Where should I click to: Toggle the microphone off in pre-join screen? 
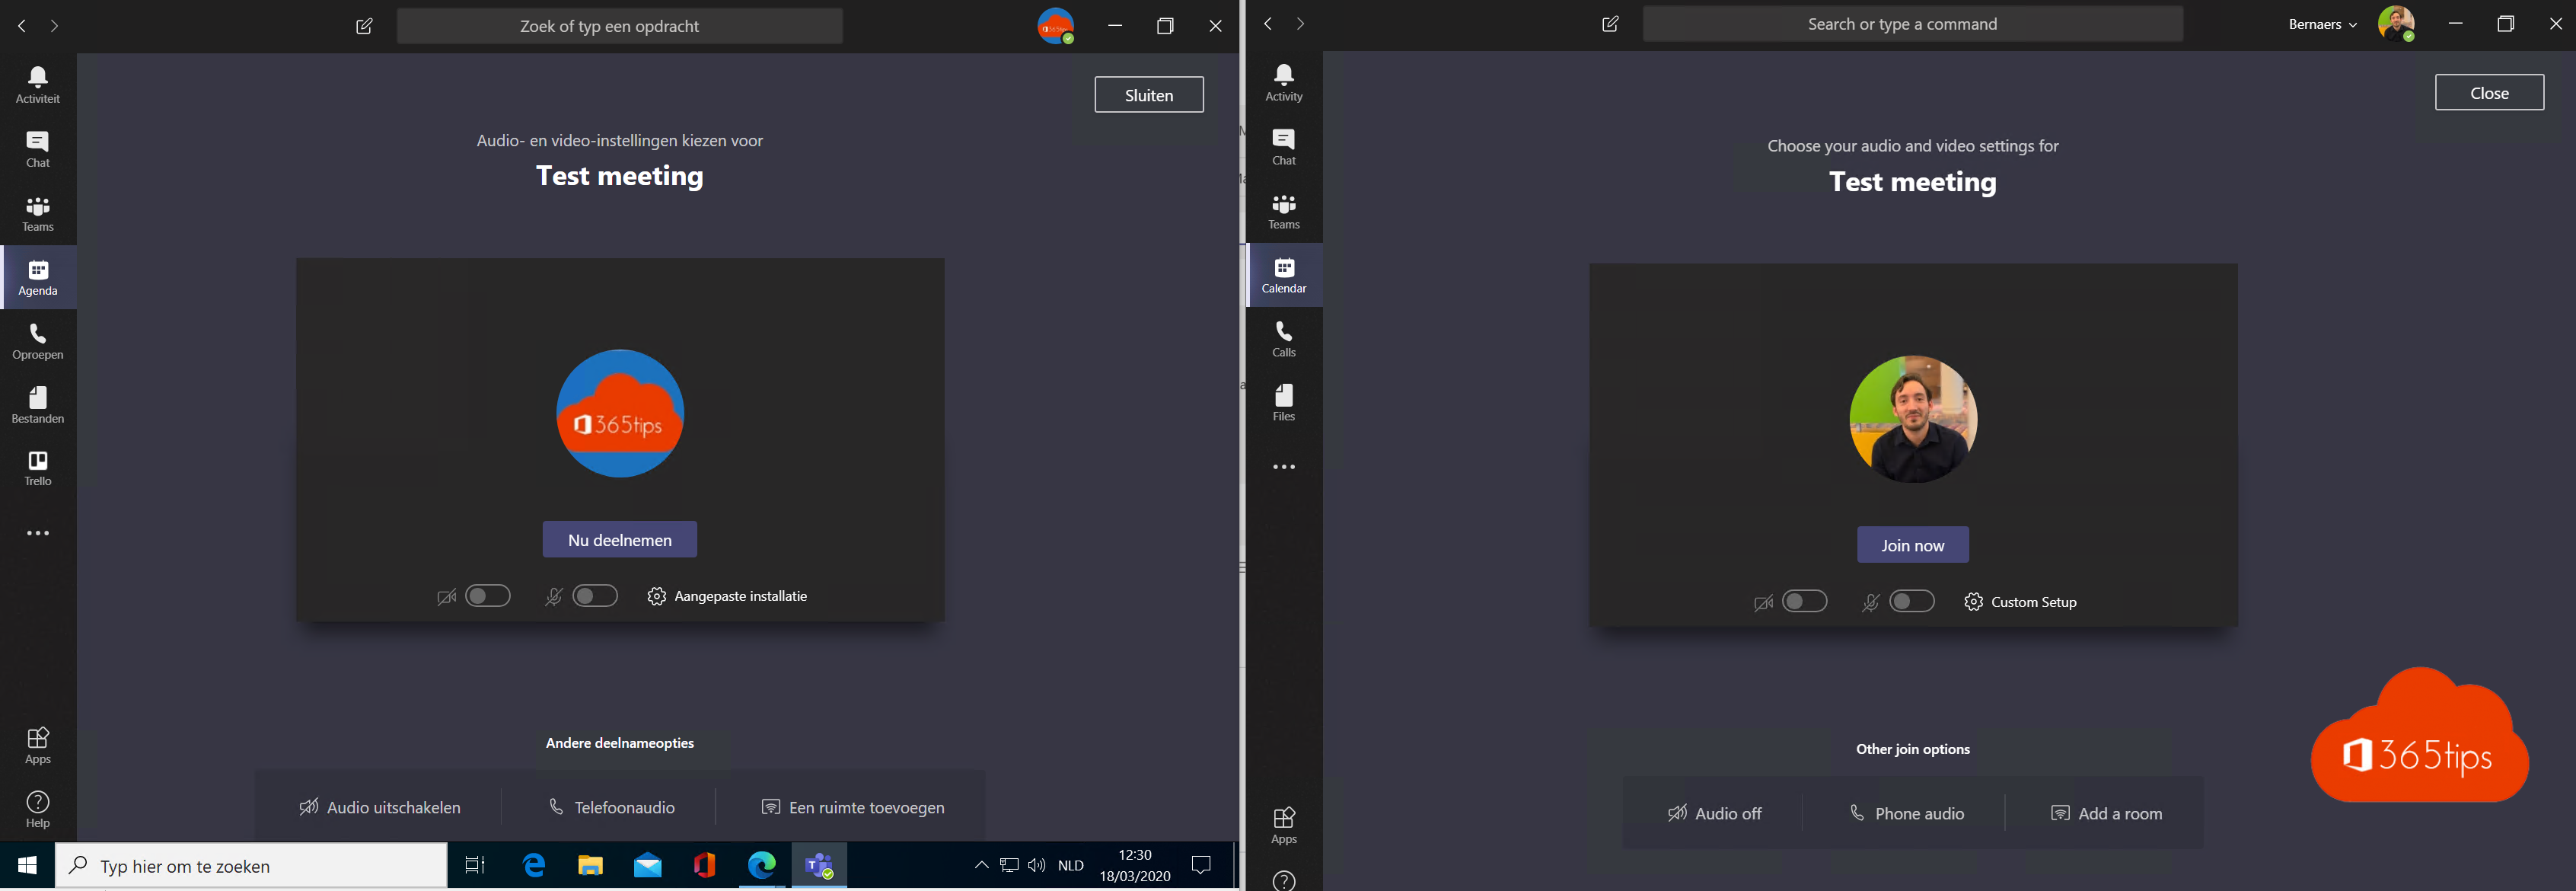(x=595, y=595)
